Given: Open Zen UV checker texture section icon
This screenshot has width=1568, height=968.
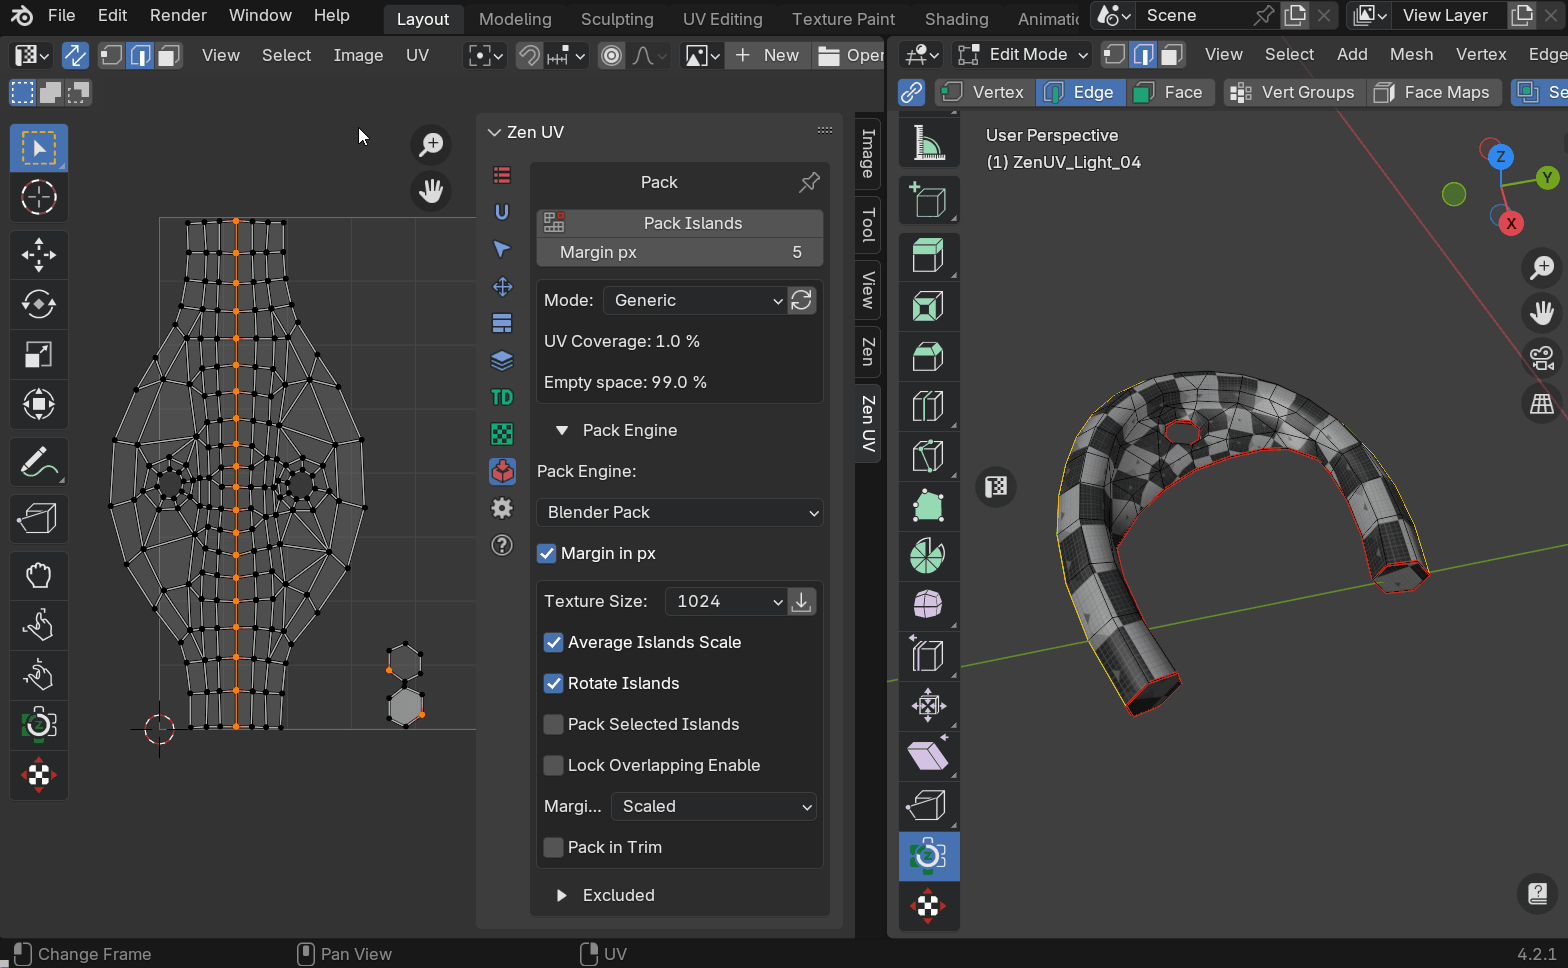Looking at the screenshot, I should pos(502,434).
